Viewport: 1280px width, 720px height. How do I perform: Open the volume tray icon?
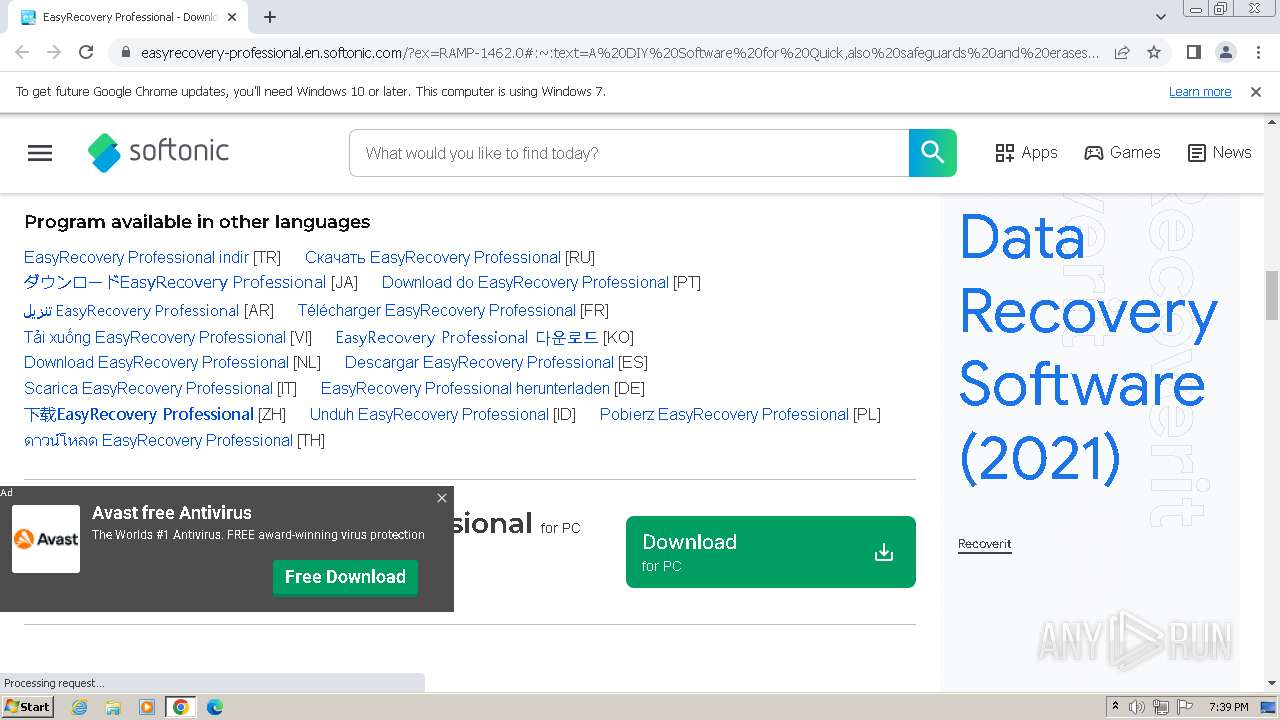(x=1137, y=707)
